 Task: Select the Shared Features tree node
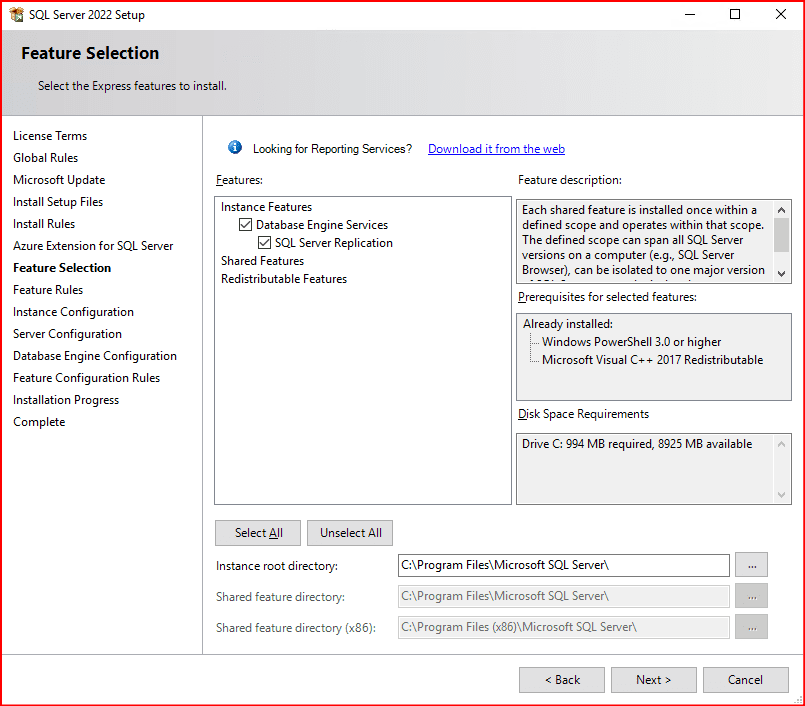(262, 261)
